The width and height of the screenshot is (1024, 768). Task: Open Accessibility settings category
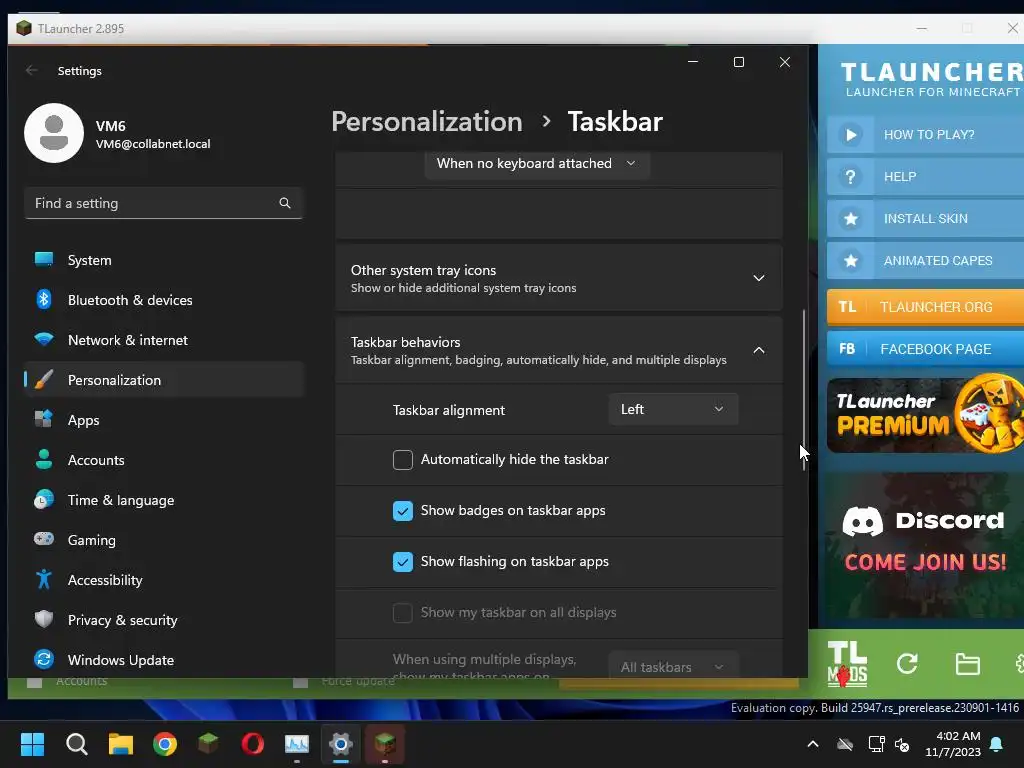(163, 579)
